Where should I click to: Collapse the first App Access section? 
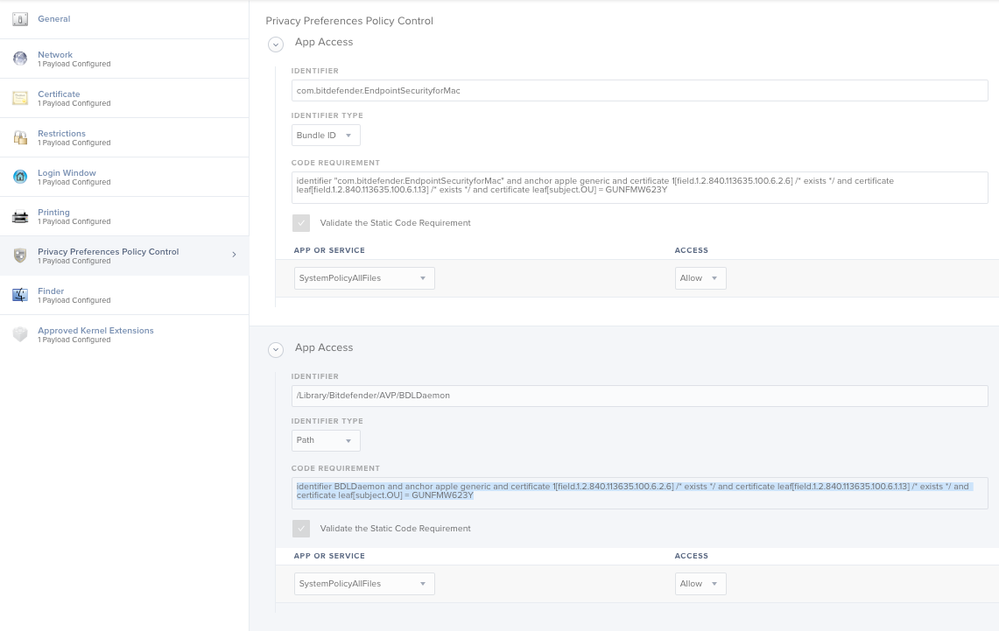point(275,44)
